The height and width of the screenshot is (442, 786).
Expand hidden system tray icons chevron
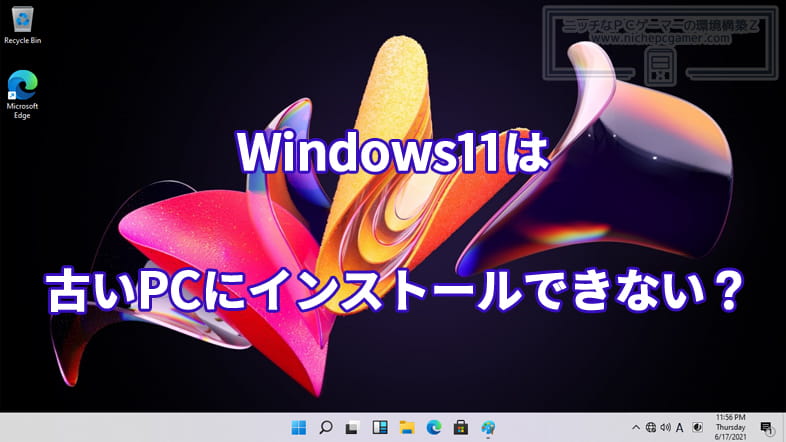point(636,427)
